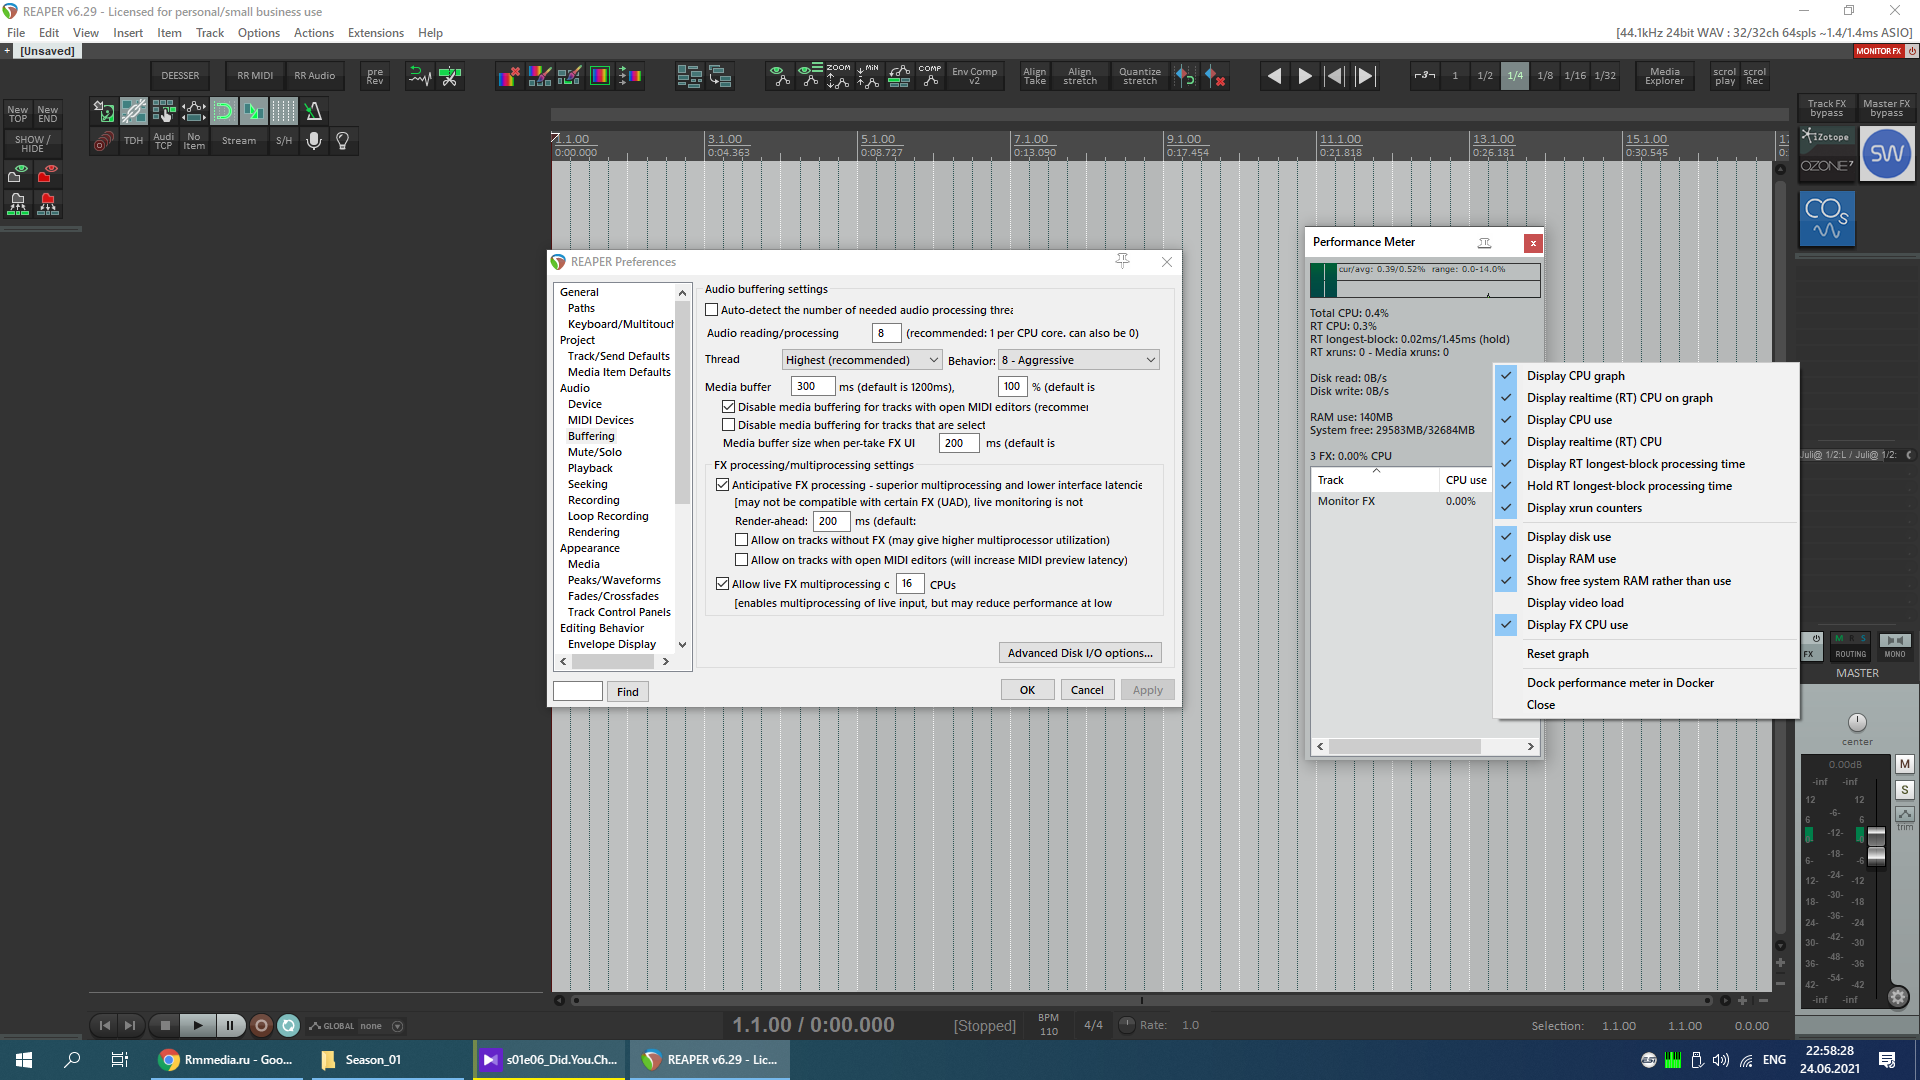Click the master track Mute button
The image size is (1920, 1080).
click(1904, 764)
